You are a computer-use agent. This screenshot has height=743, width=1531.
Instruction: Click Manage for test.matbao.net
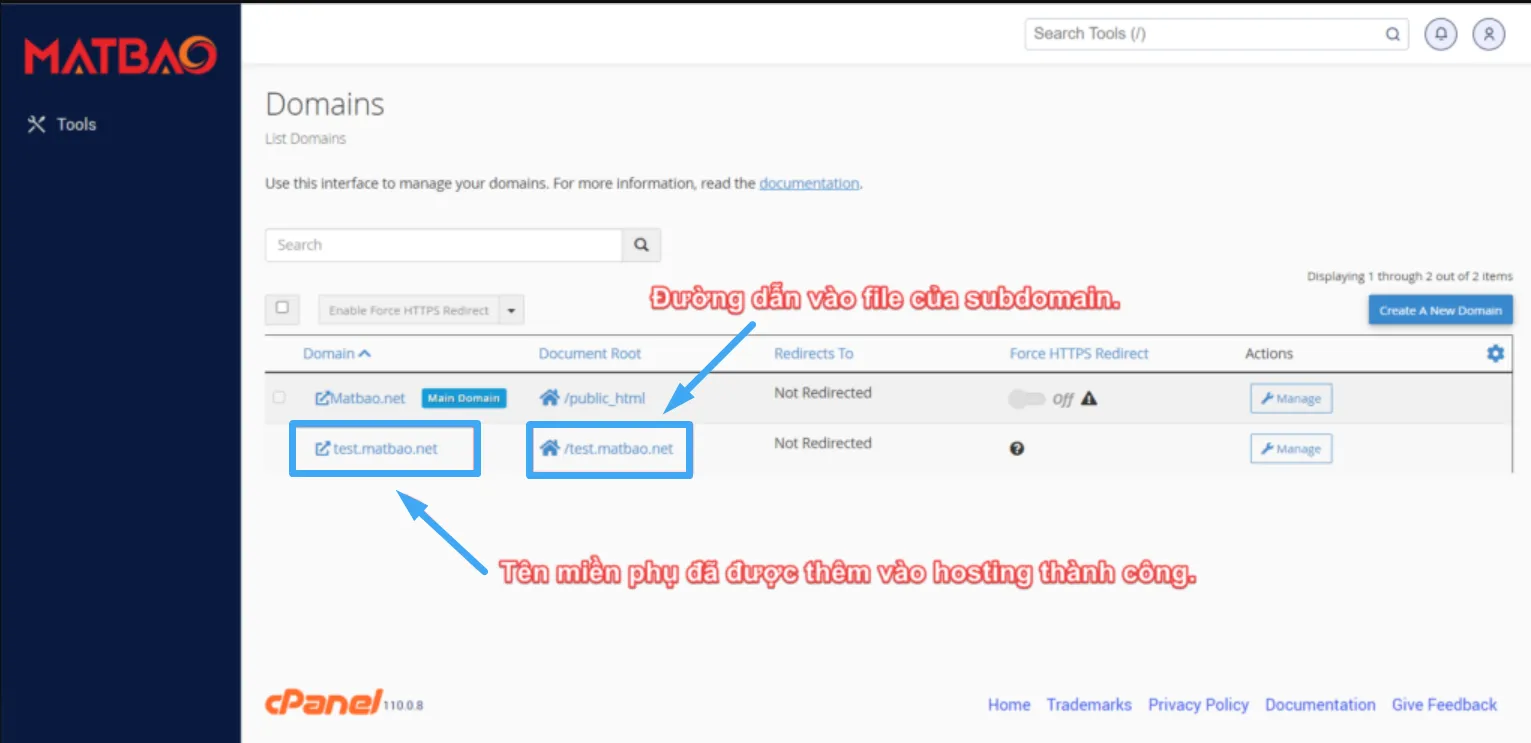[1291, 449]
